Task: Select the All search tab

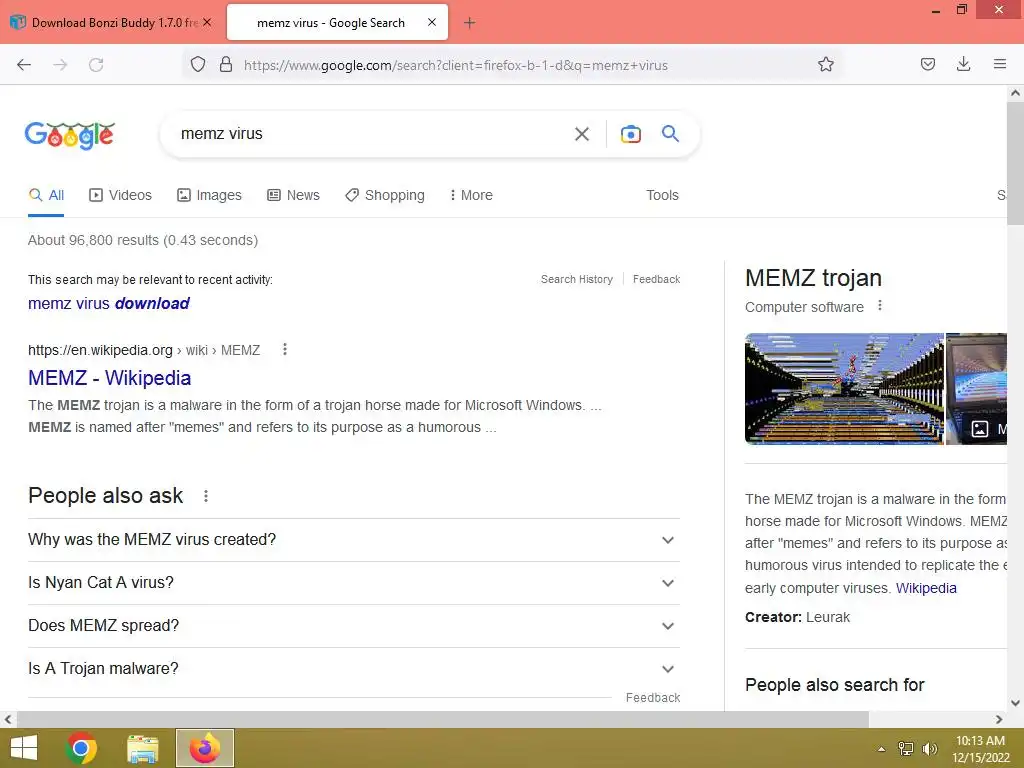Action: [x=46, y=195]
